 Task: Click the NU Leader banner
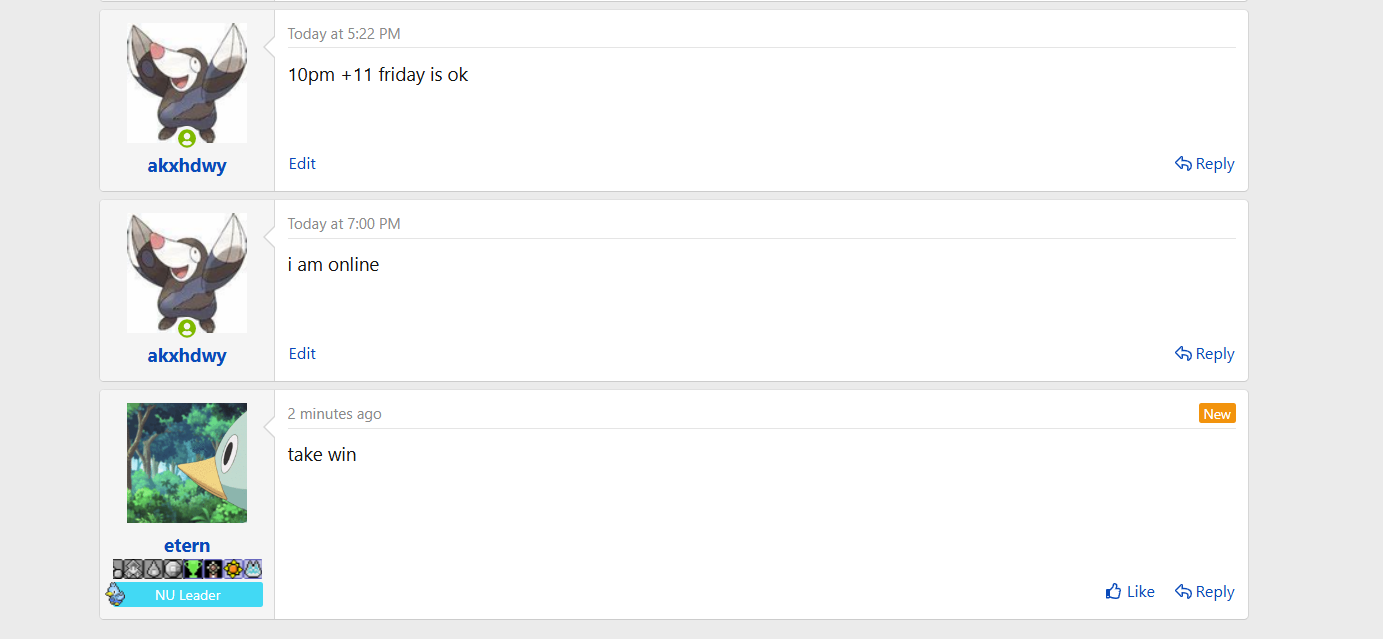(188, 595)
